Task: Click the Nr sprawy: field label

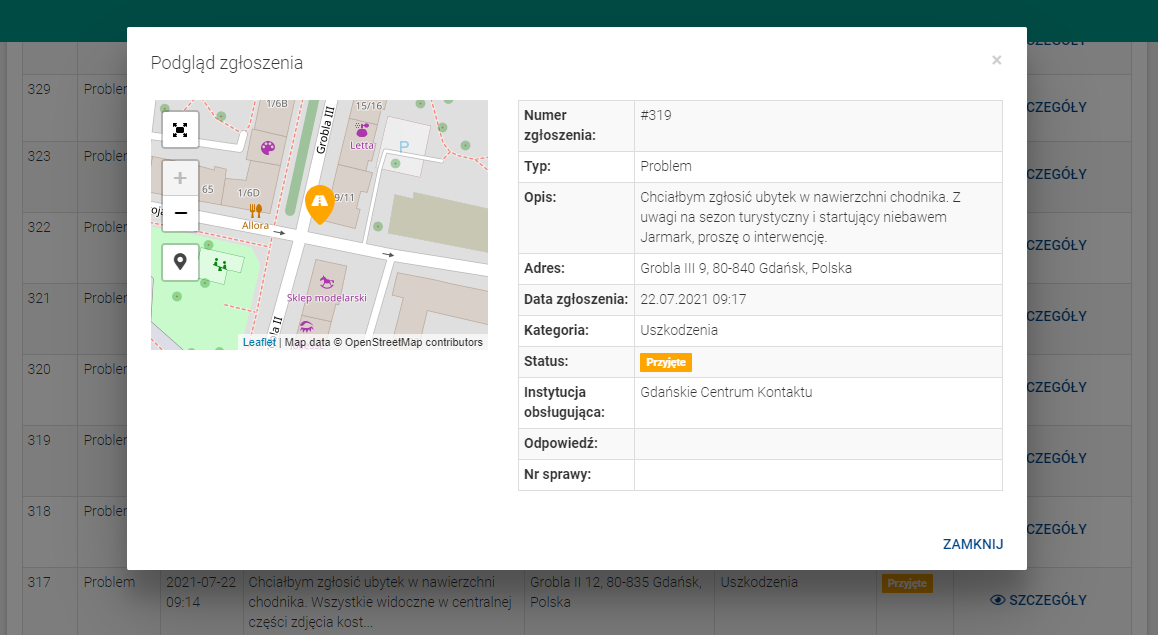Action: (558, 474)
